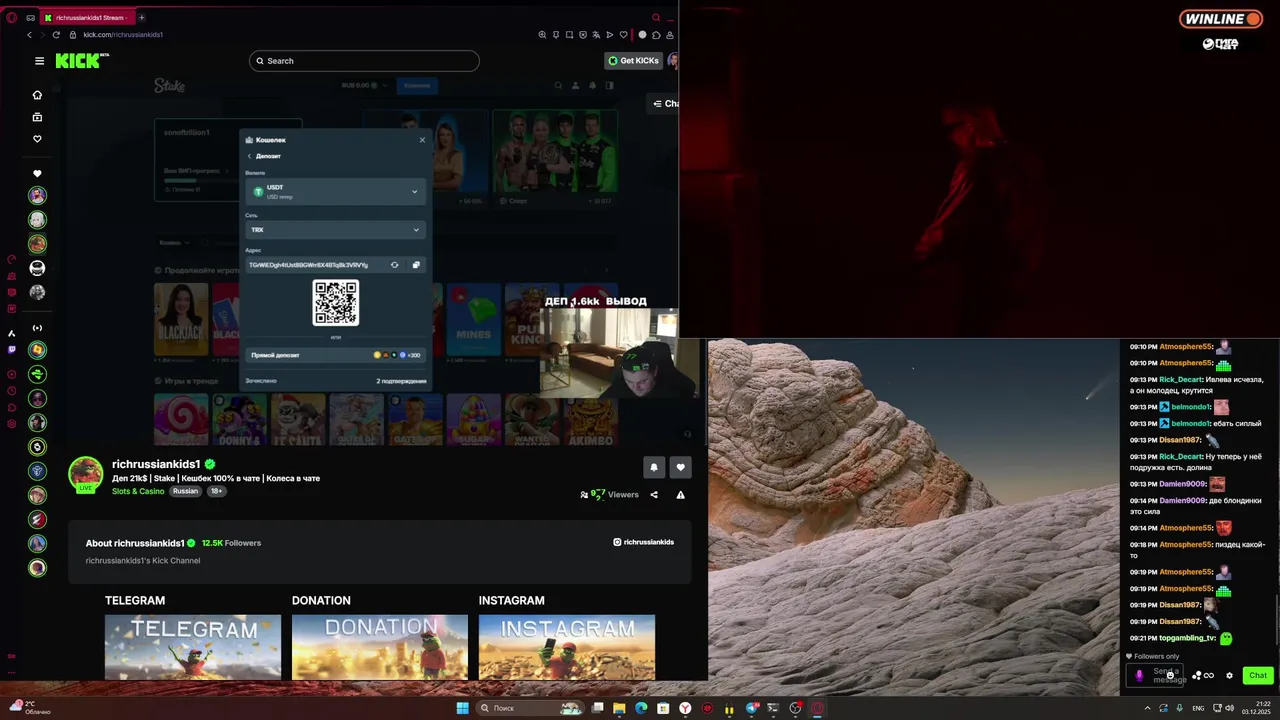1280x720 pixels.
Task: Focus the Kick Search box
Action: [364, 61]
